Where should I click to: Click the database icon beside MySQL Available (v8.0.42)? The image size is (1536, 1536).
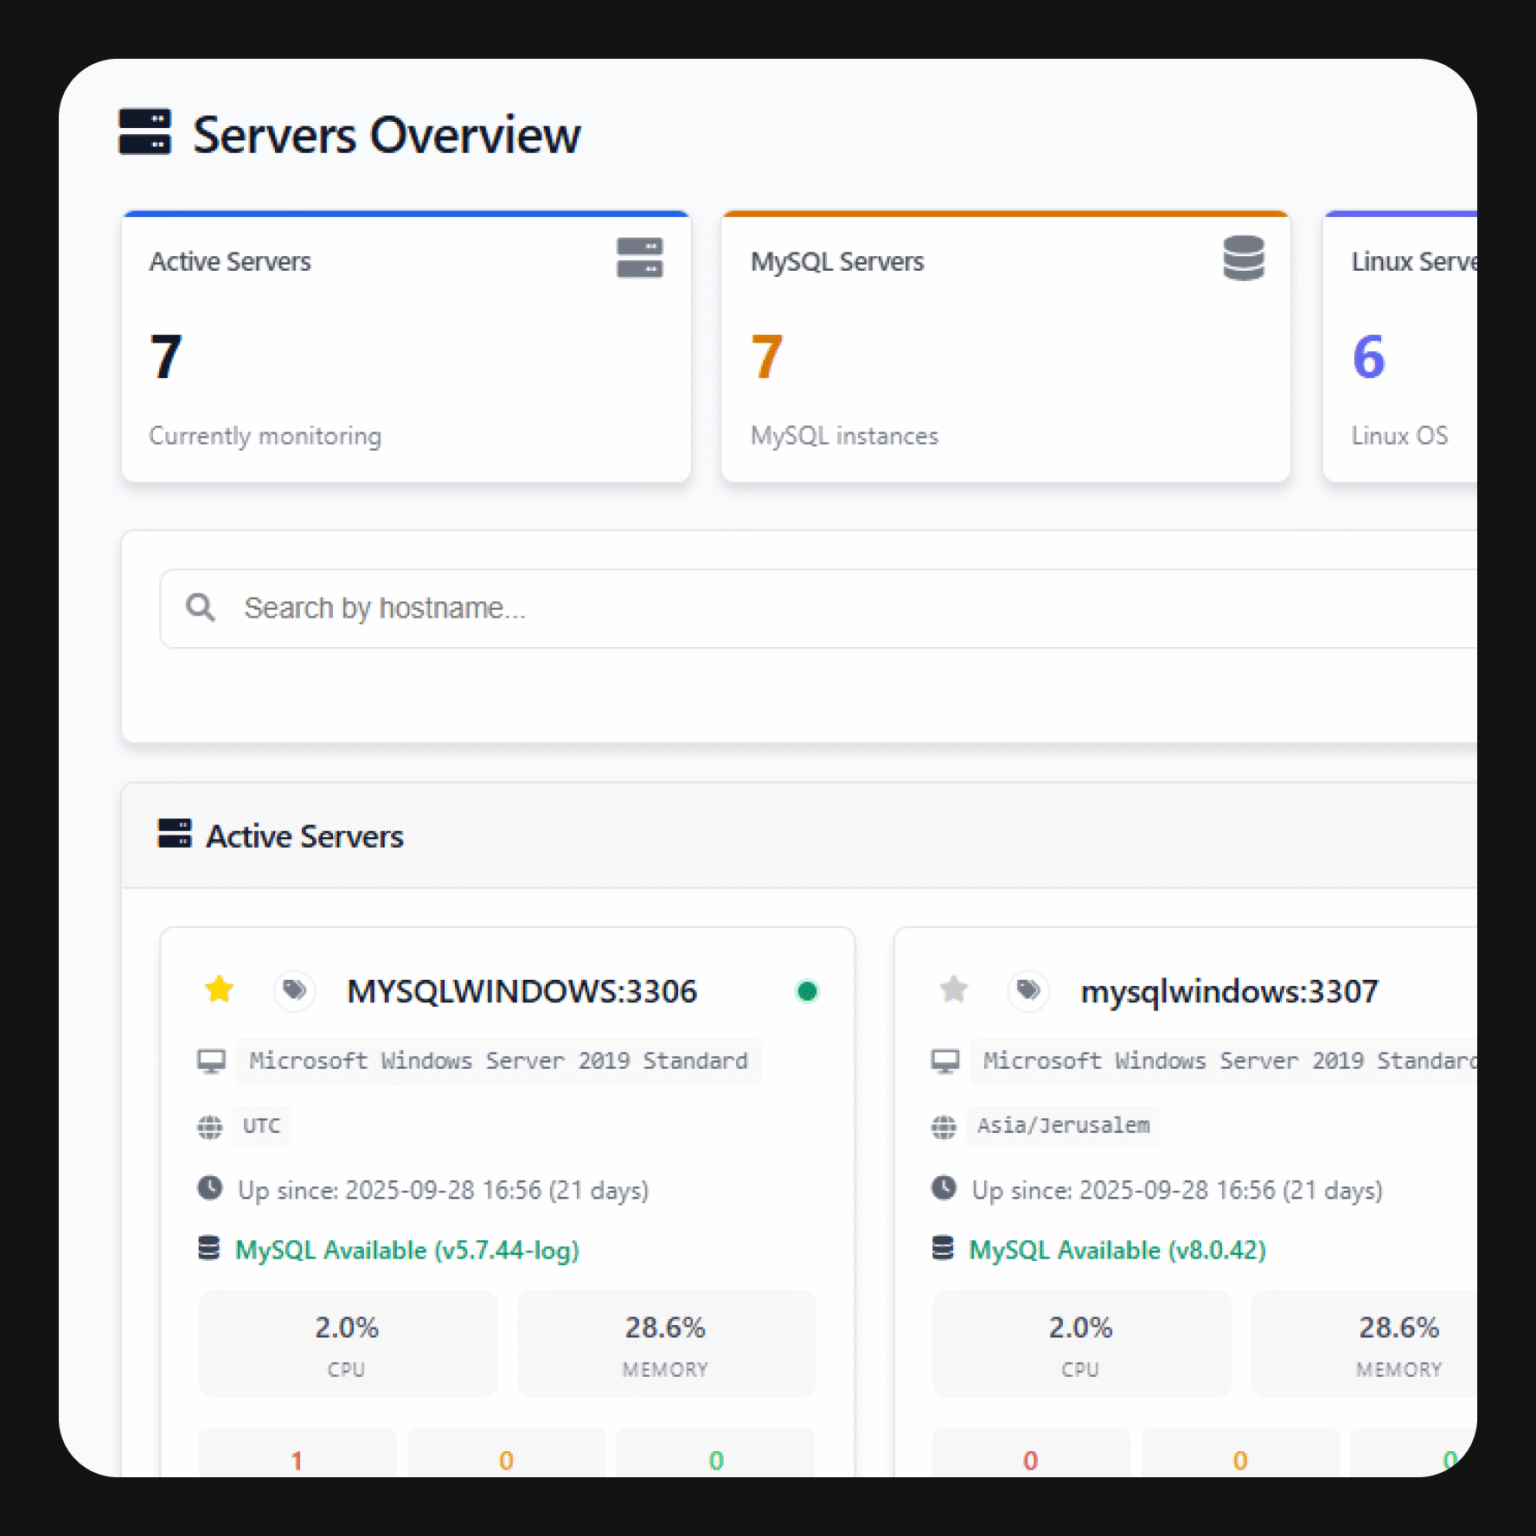click(943, 1248)
